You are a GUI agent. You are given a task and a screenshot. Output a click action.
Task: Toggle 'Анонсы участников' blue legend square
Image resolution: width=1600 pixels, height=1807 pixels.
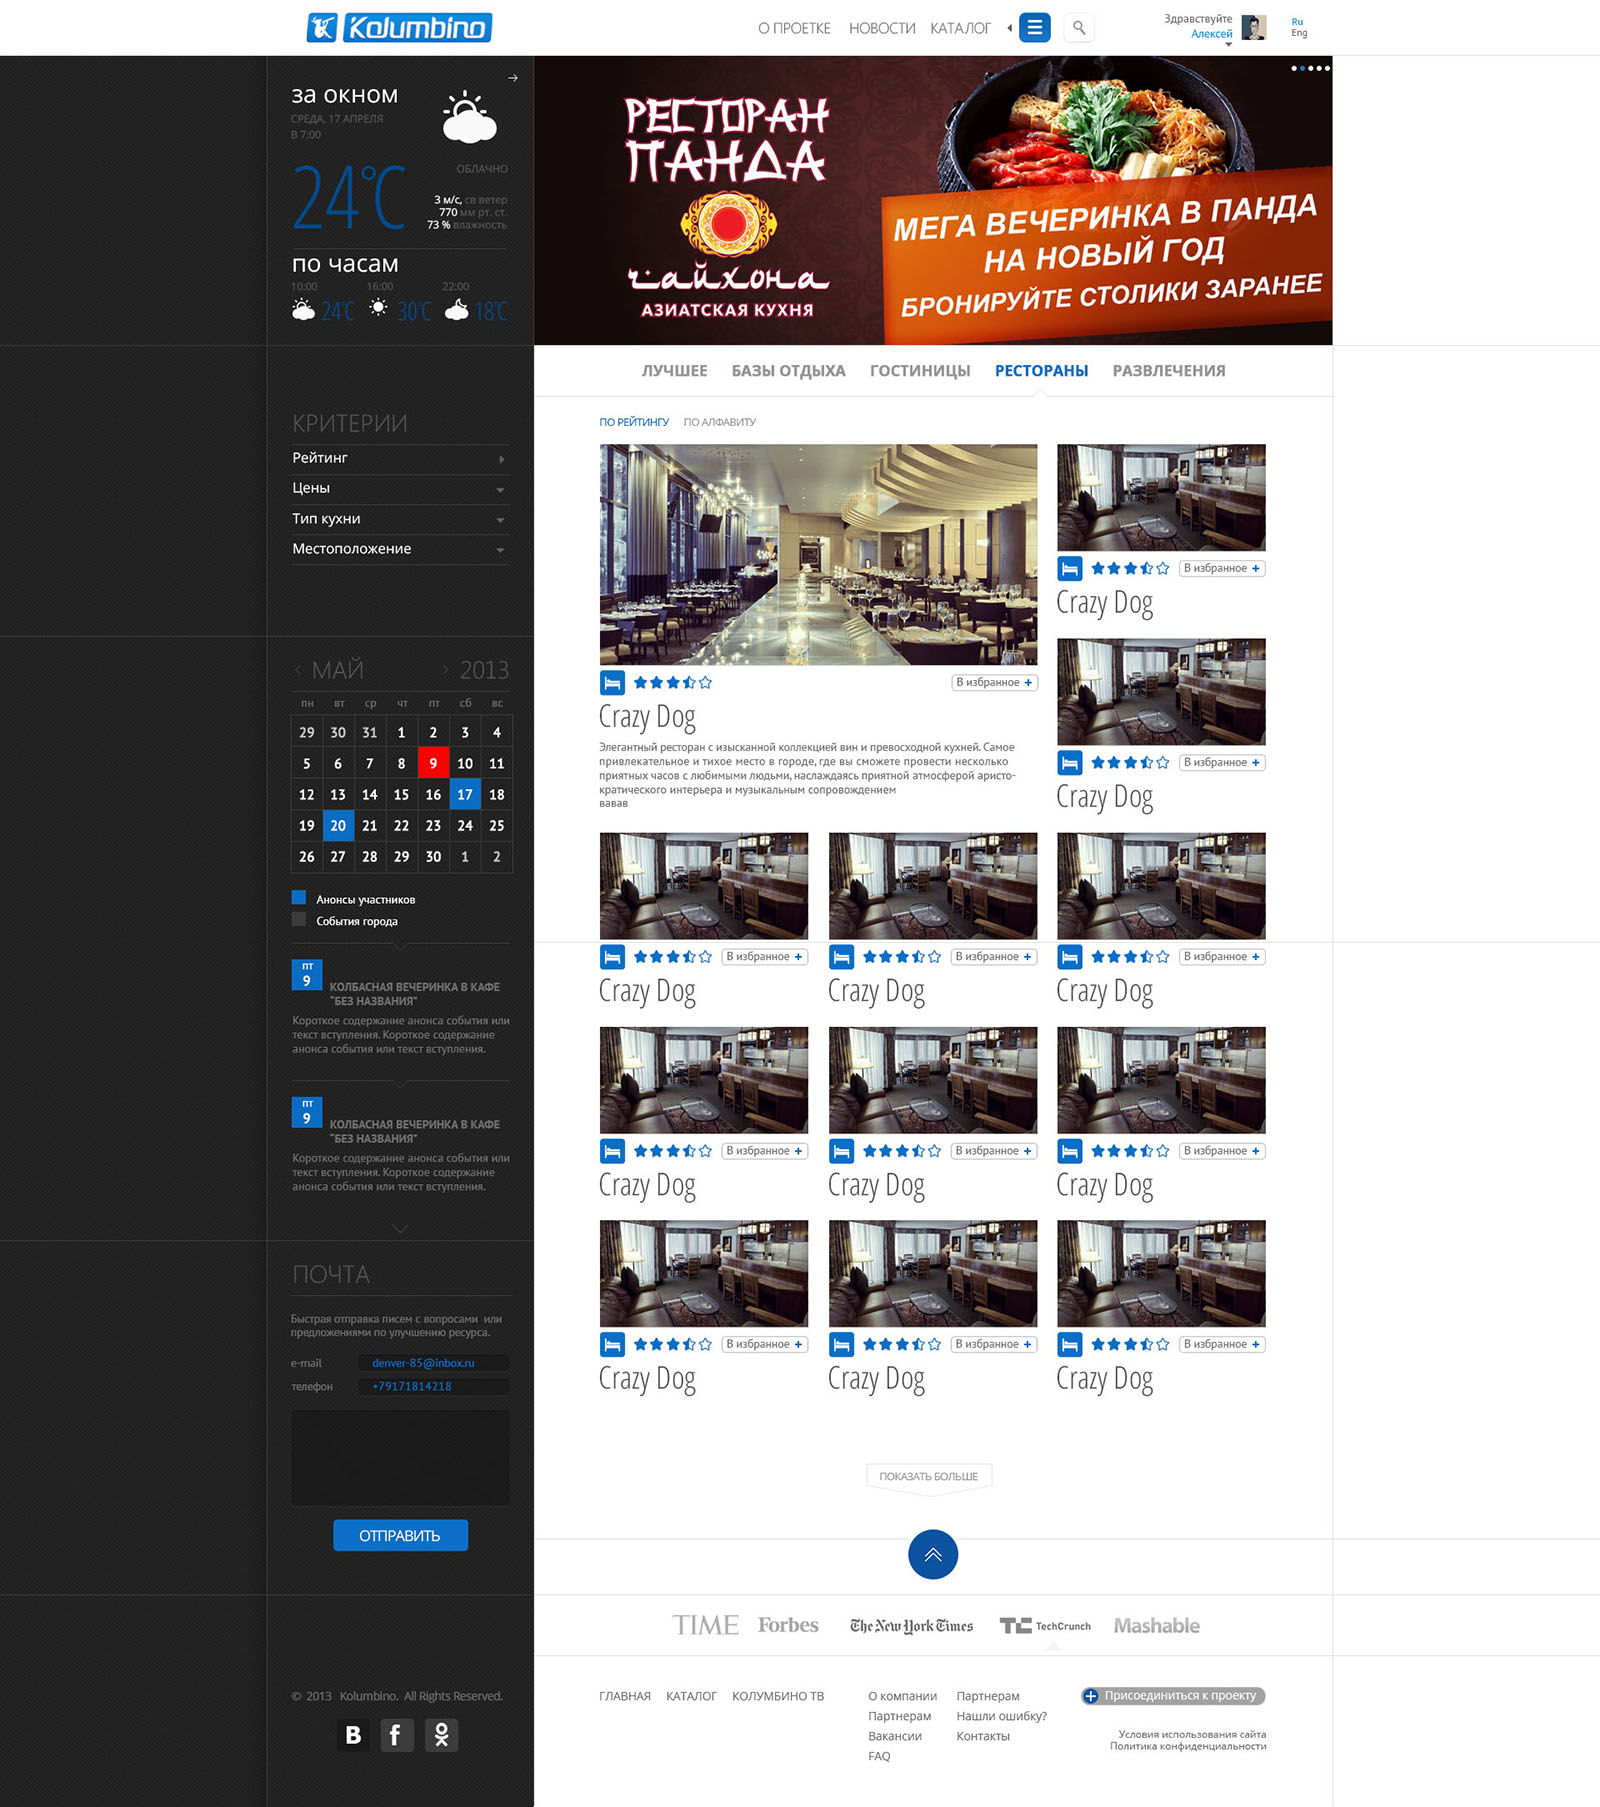[x=299, y=898]
